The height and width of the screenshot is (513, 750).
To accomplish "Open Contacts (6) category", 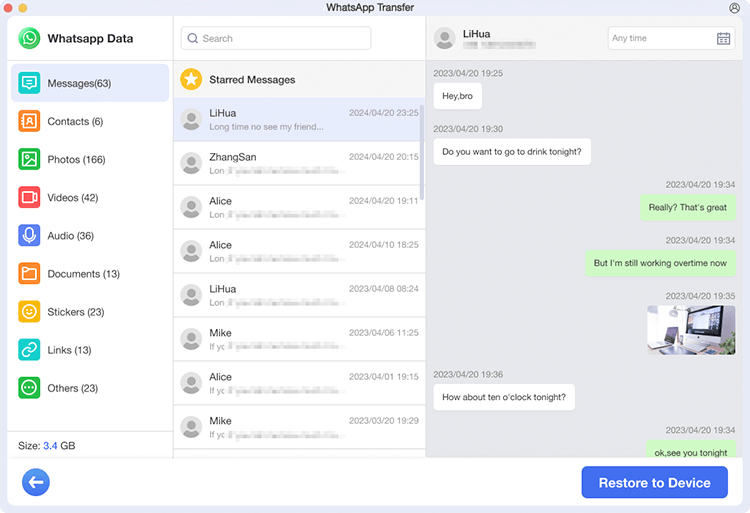I will tap(90, 121).
